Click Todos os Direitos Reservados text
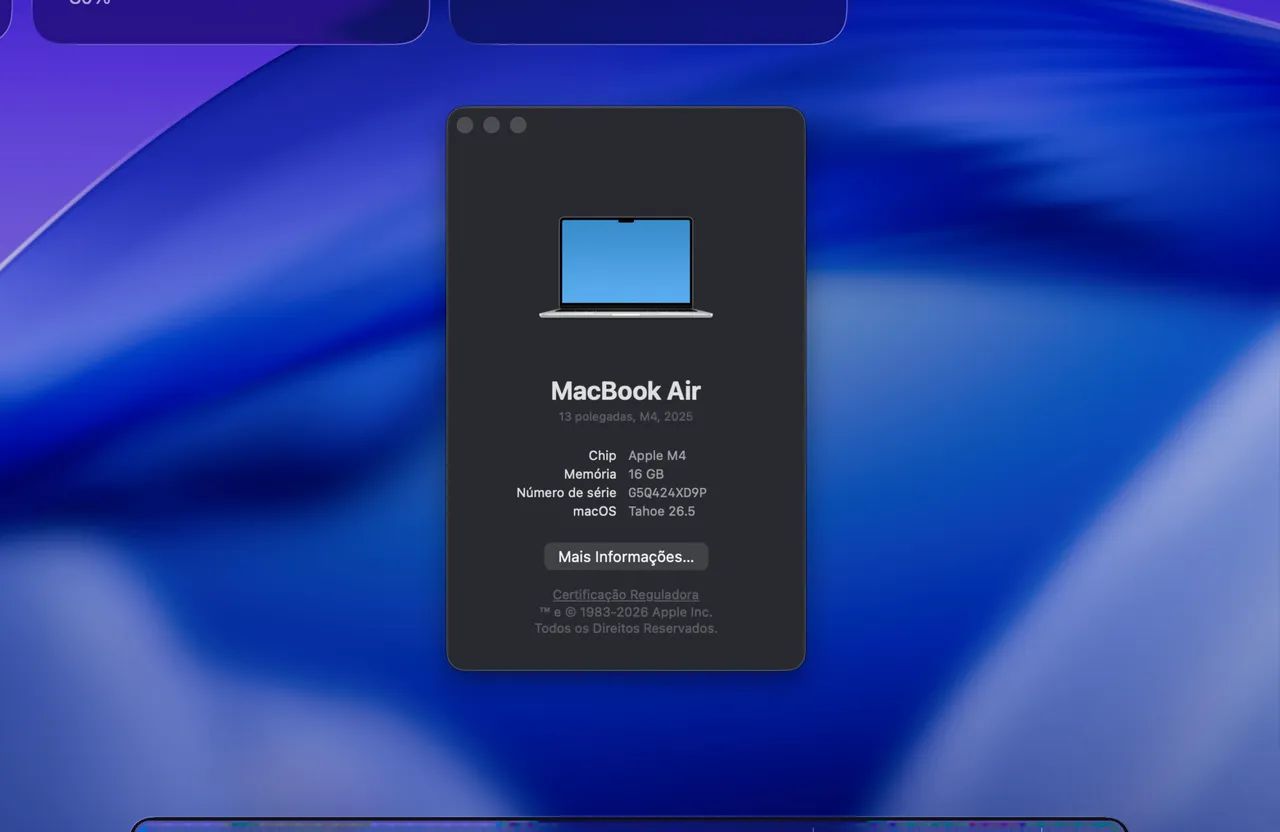Viewport: 1280px width, 832px height. (626, 629)
